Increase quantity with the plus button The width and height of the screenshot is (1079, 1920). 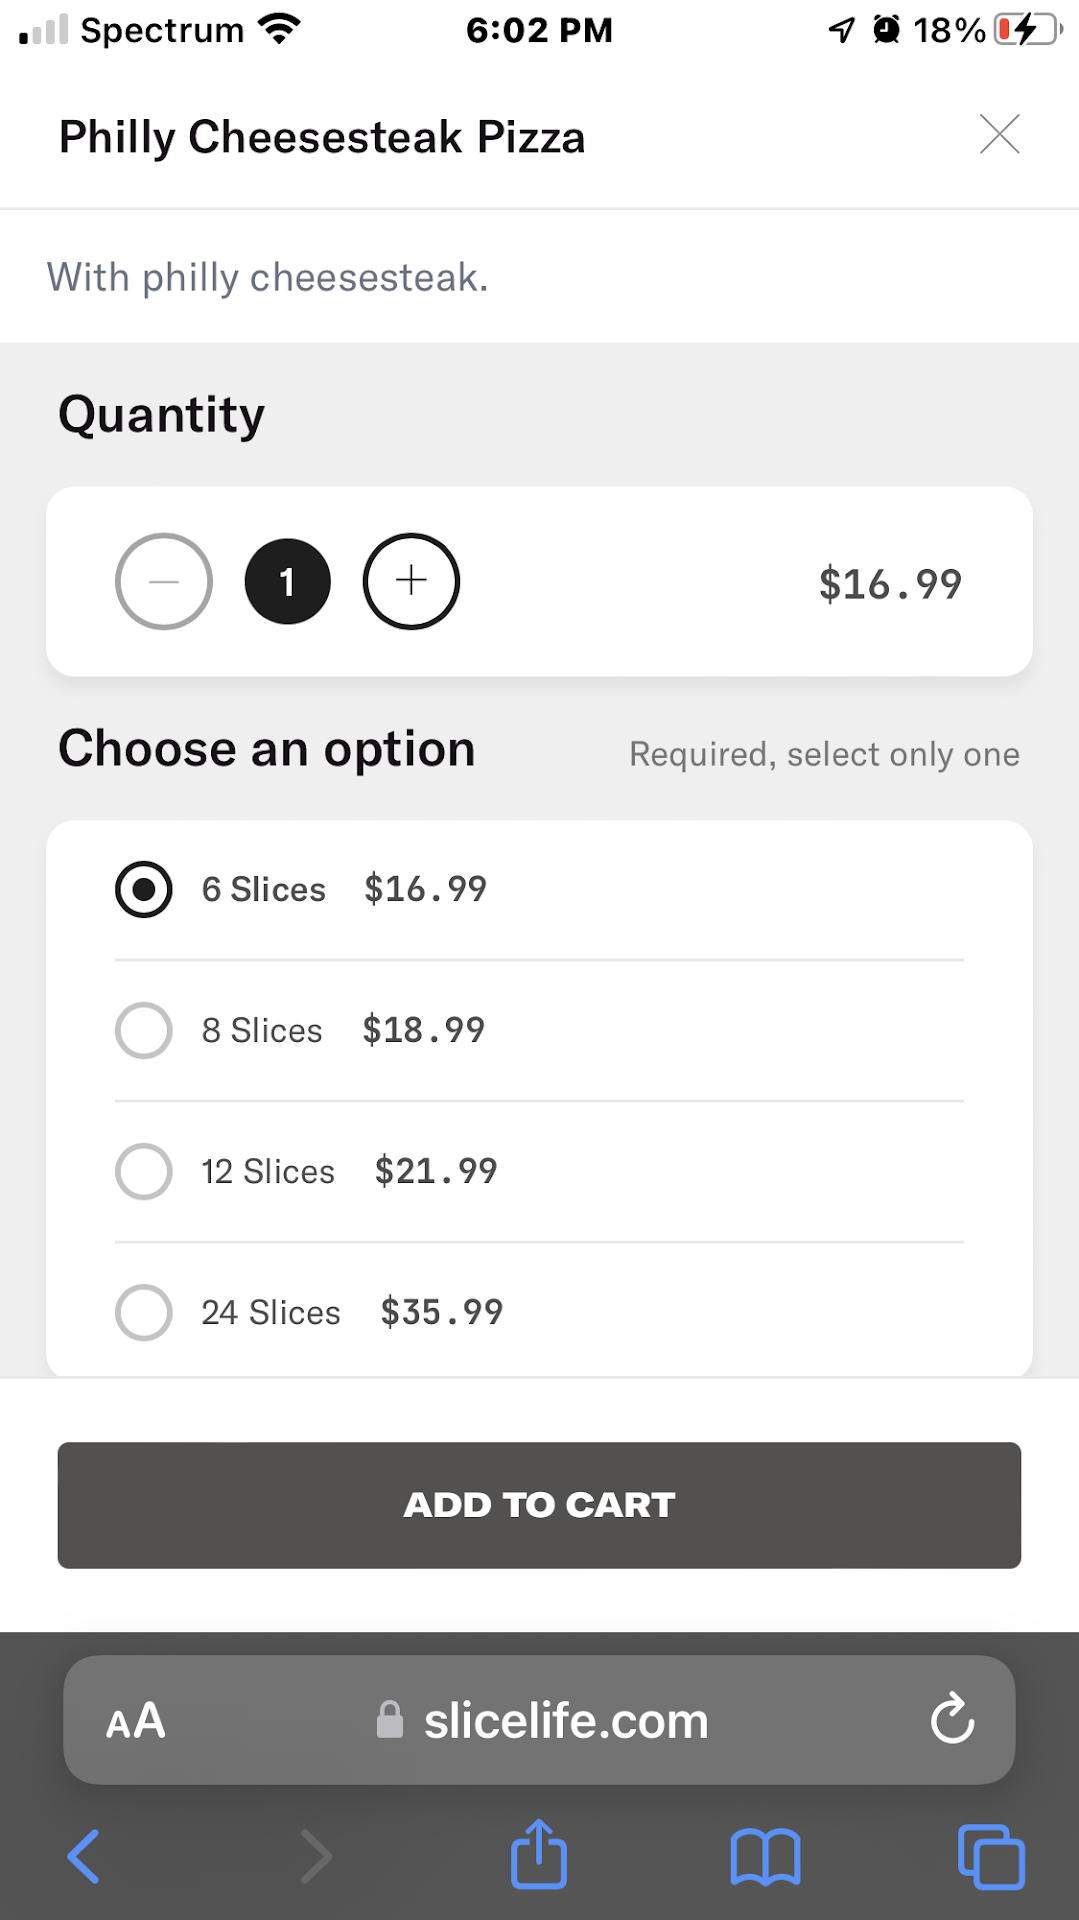[411, 581]
